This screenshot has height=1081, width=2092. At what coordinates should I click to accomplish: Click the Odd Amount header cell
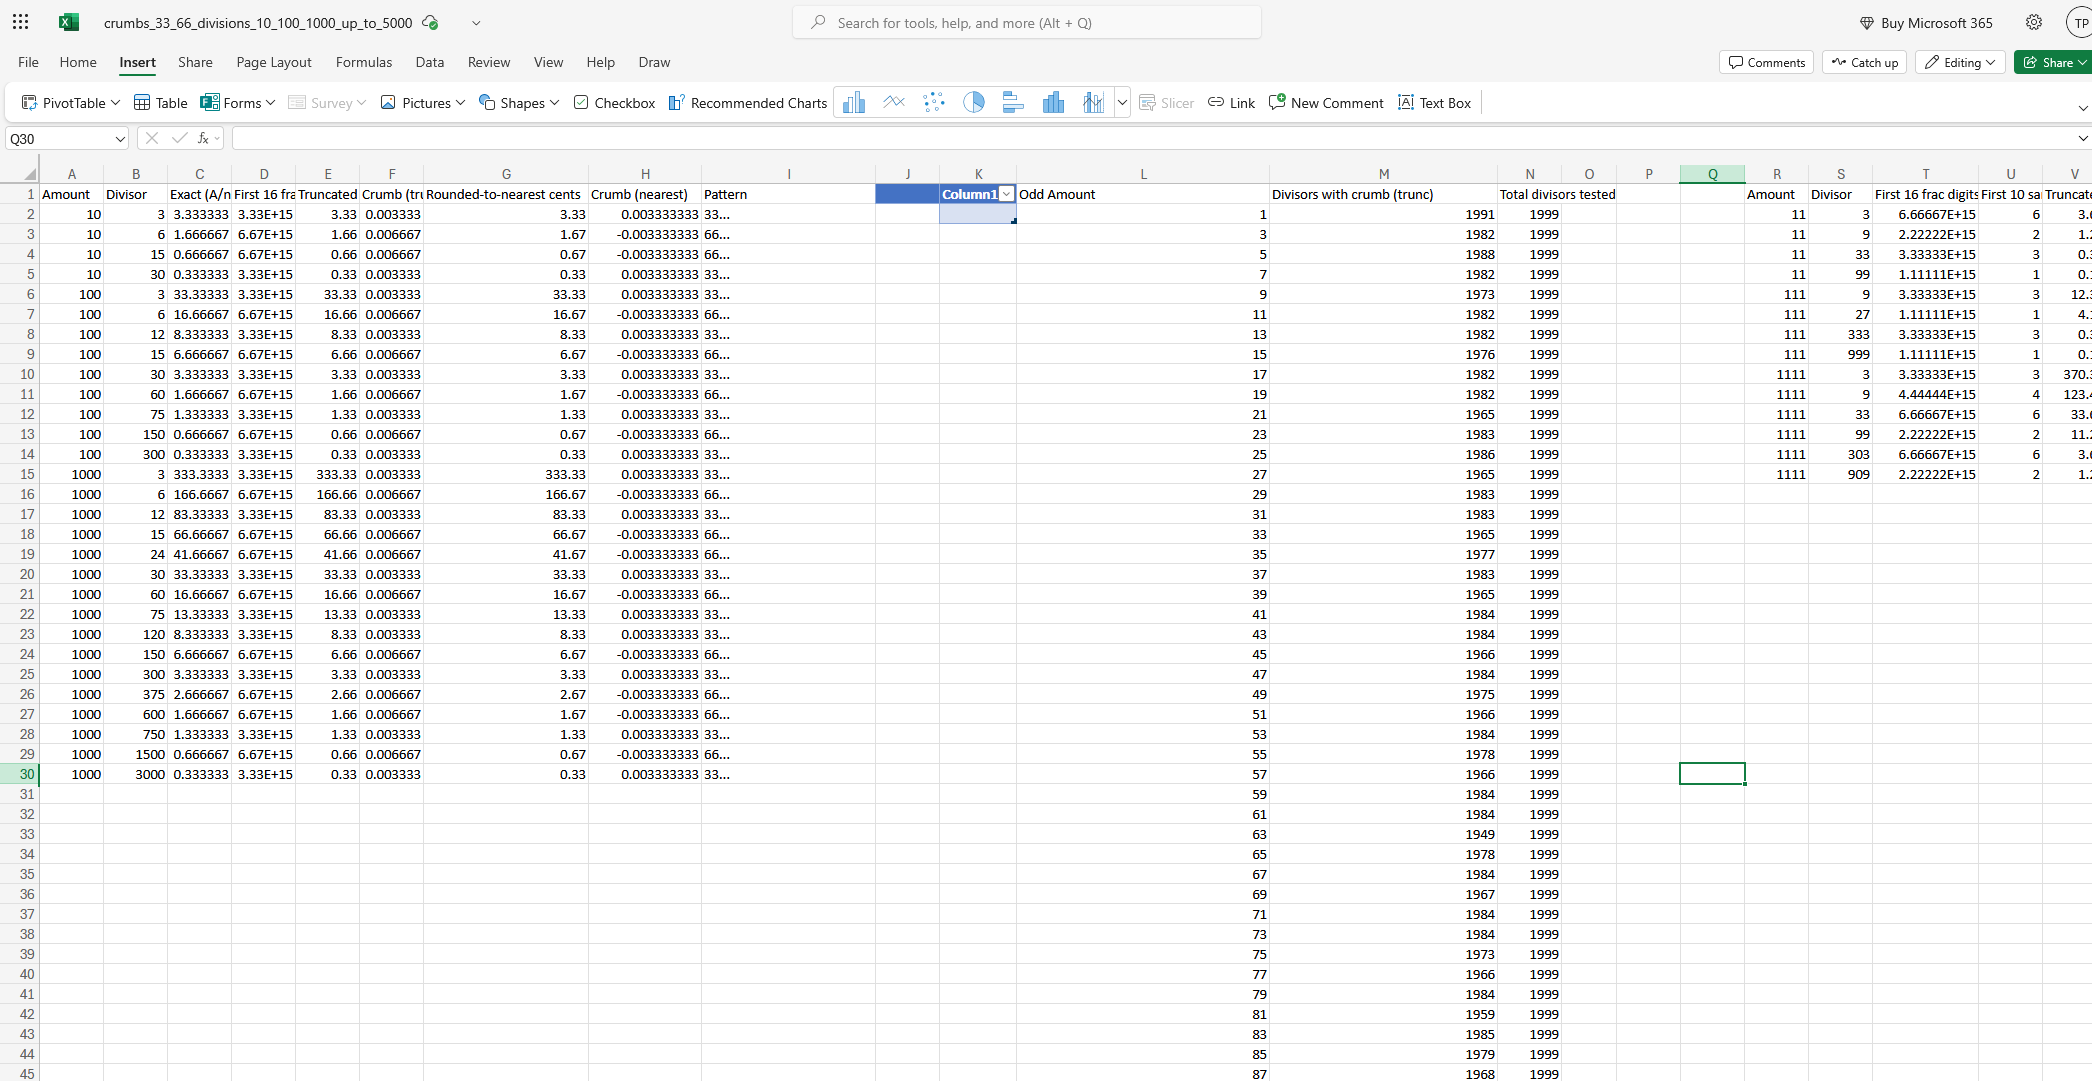pos(1143,194)
